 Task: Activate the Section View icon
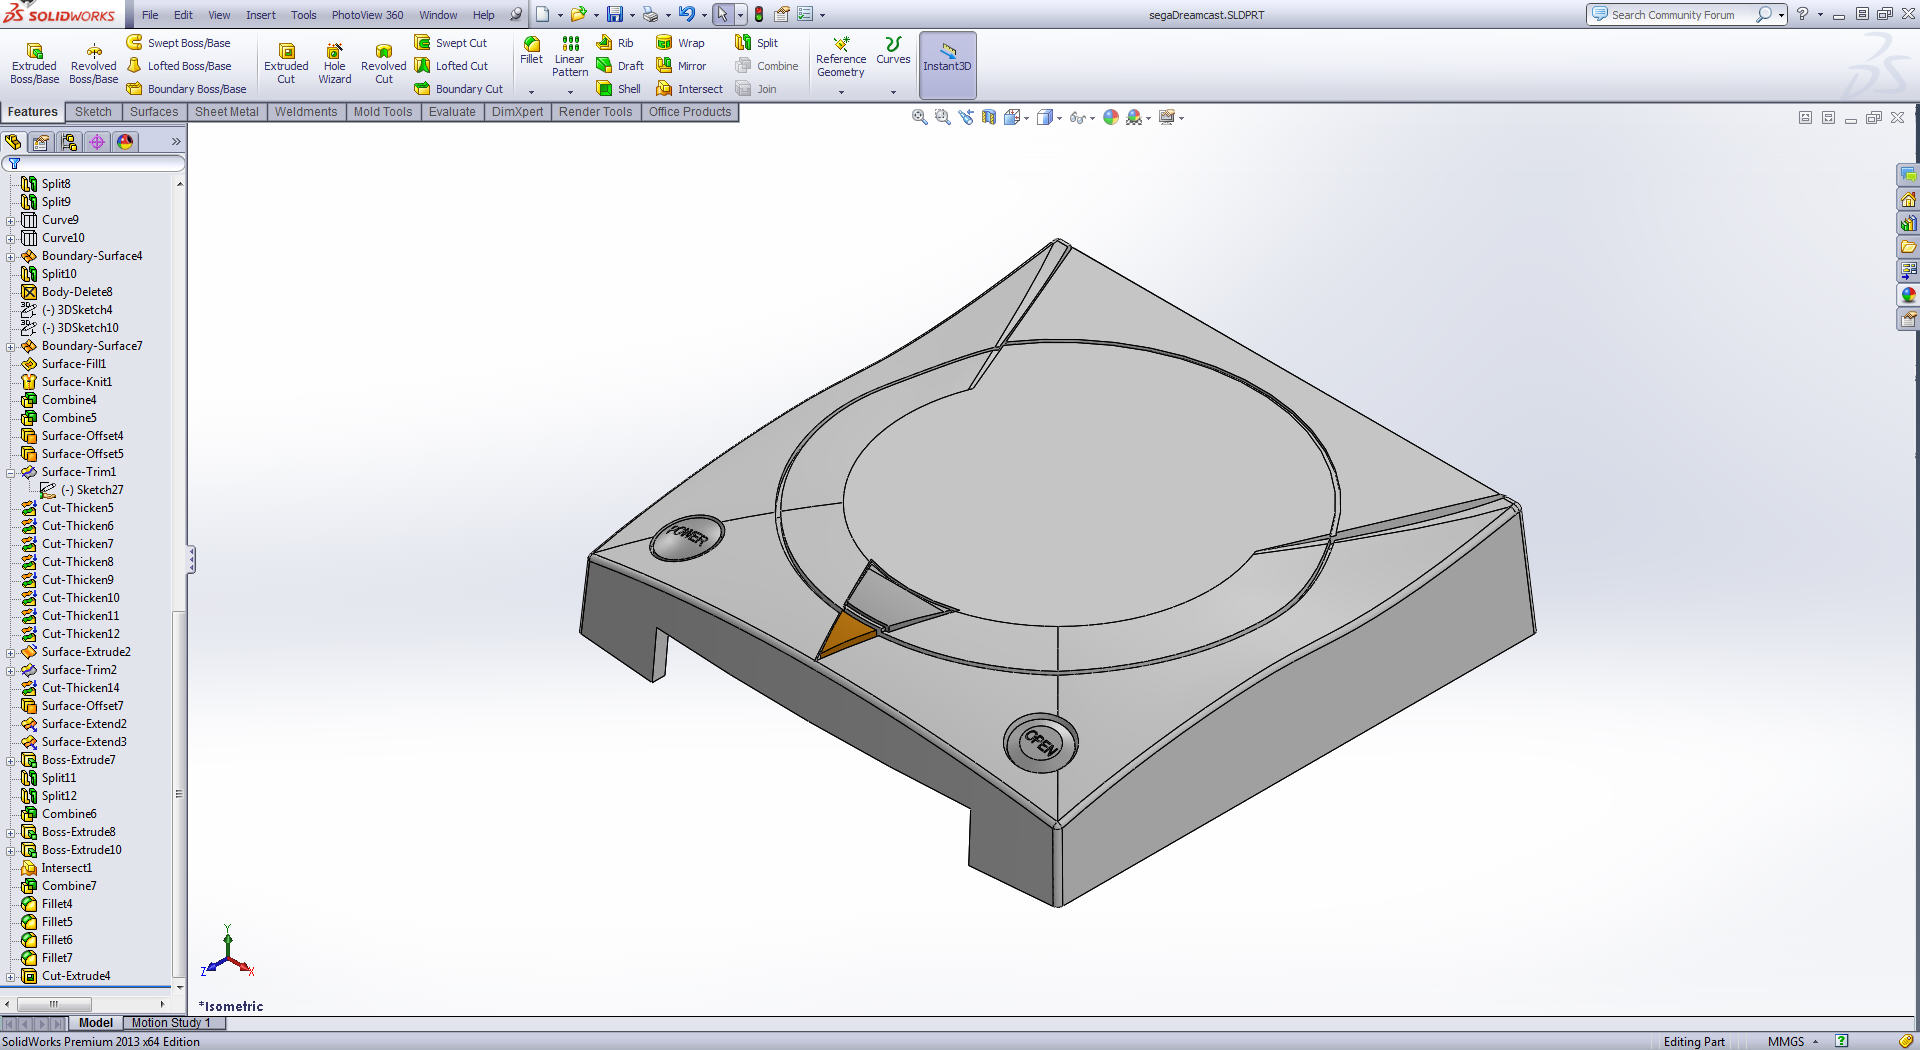989,118
